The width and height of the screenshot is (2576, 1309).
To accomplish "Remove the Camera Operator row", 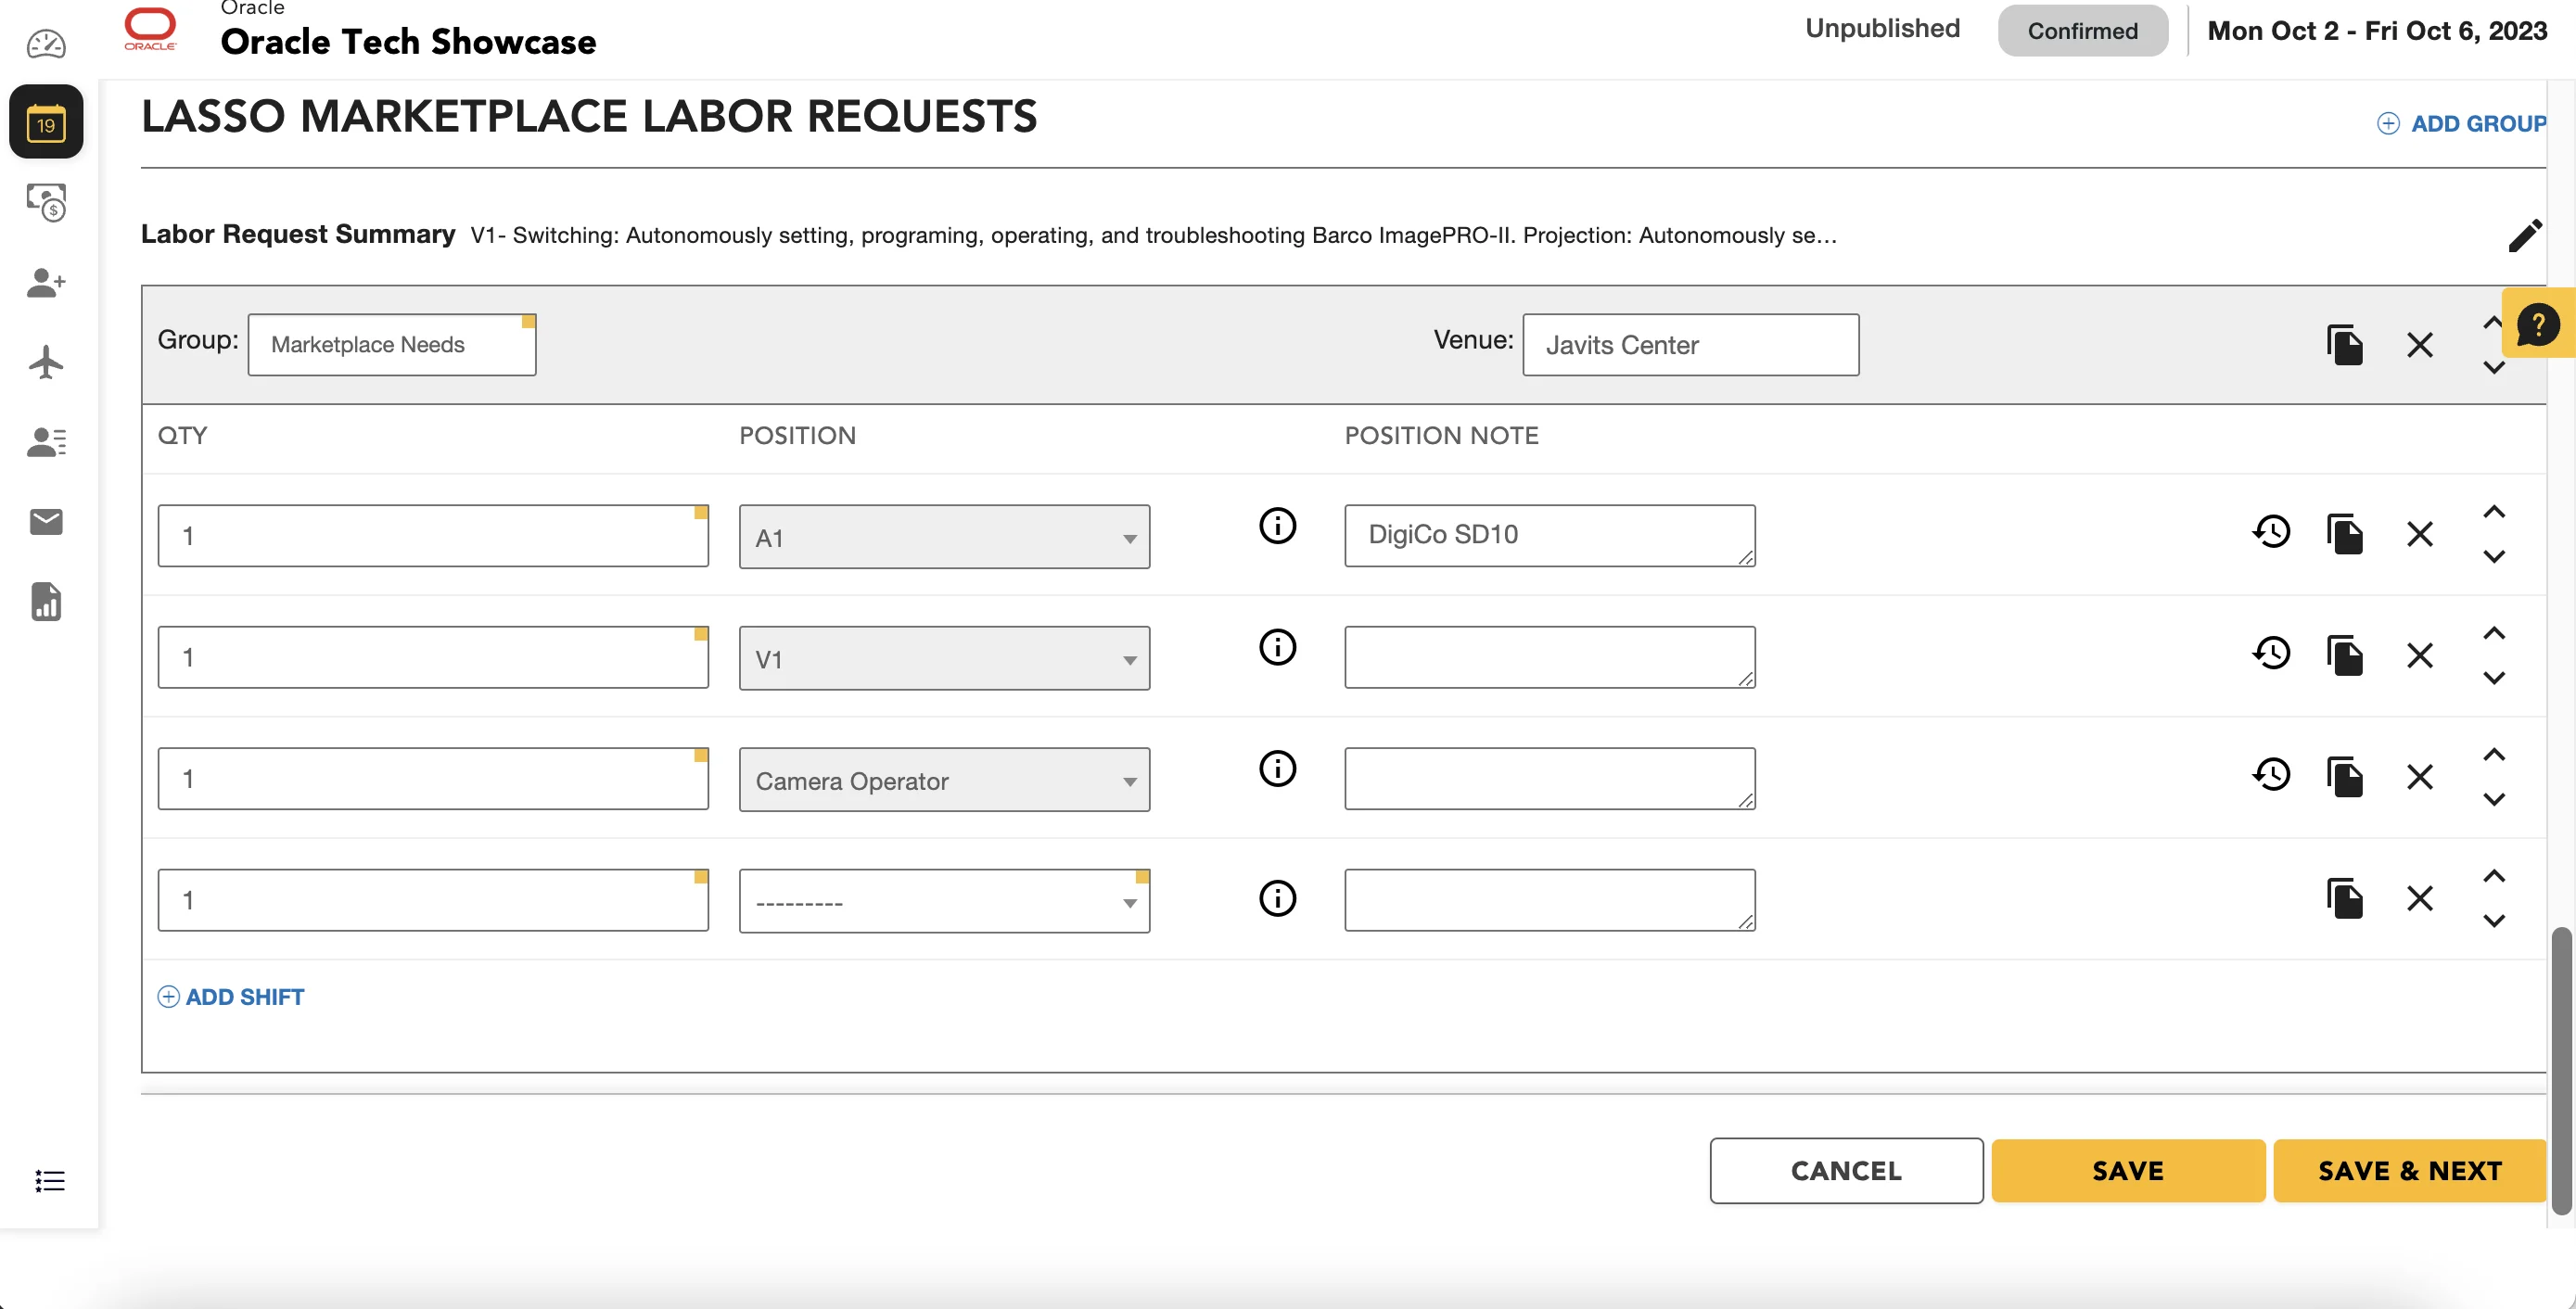I will click(x=2420, y=777).
